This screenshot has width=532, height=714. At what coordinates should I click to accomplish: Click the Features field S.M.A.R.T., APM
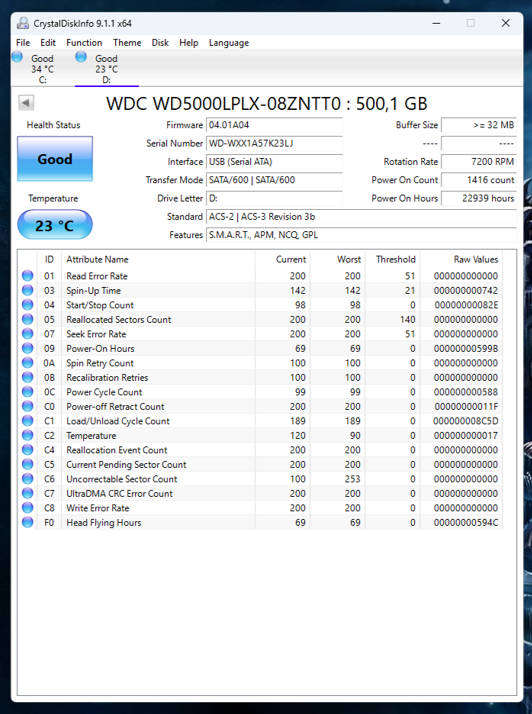click(x=361, y=235)
